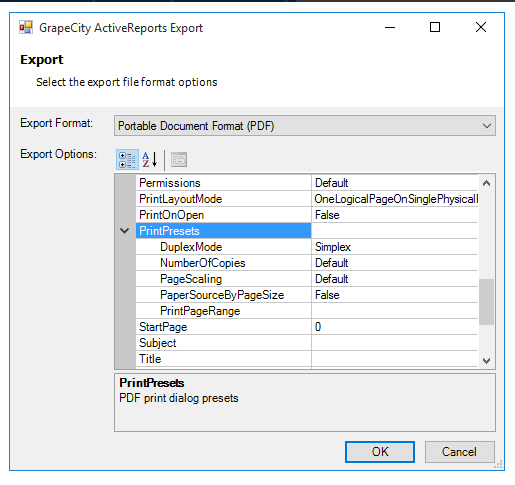
Task: Click the property grid scroll up arrow
Action: (486, 183)
